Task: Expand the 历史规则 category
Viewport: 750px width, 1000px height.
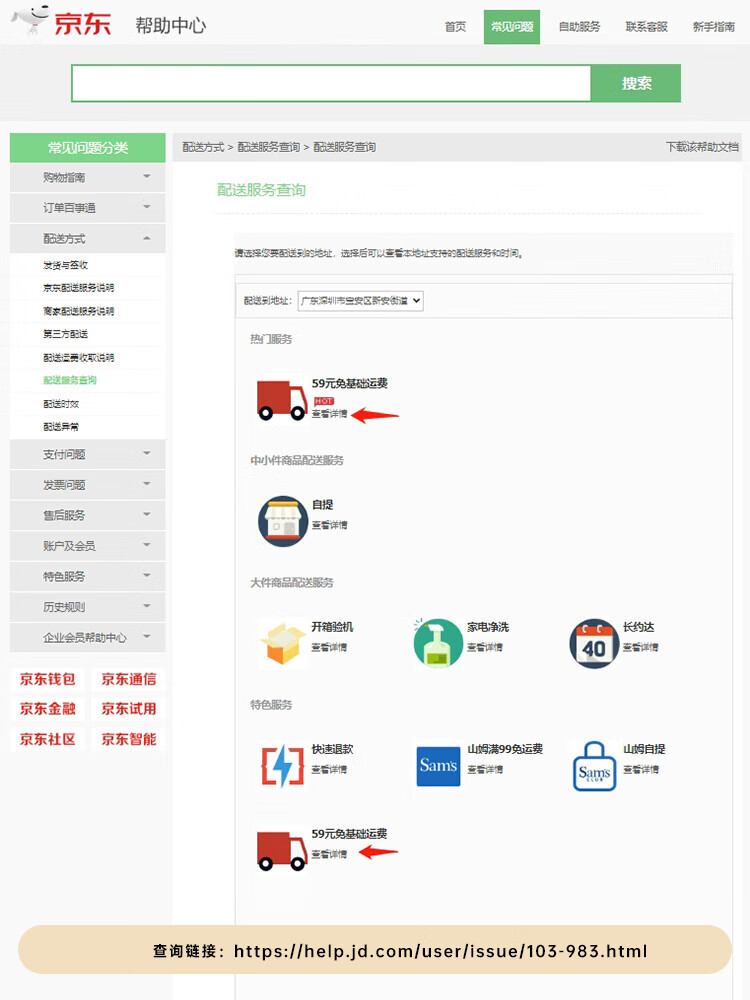Action: tap(87, 607)
